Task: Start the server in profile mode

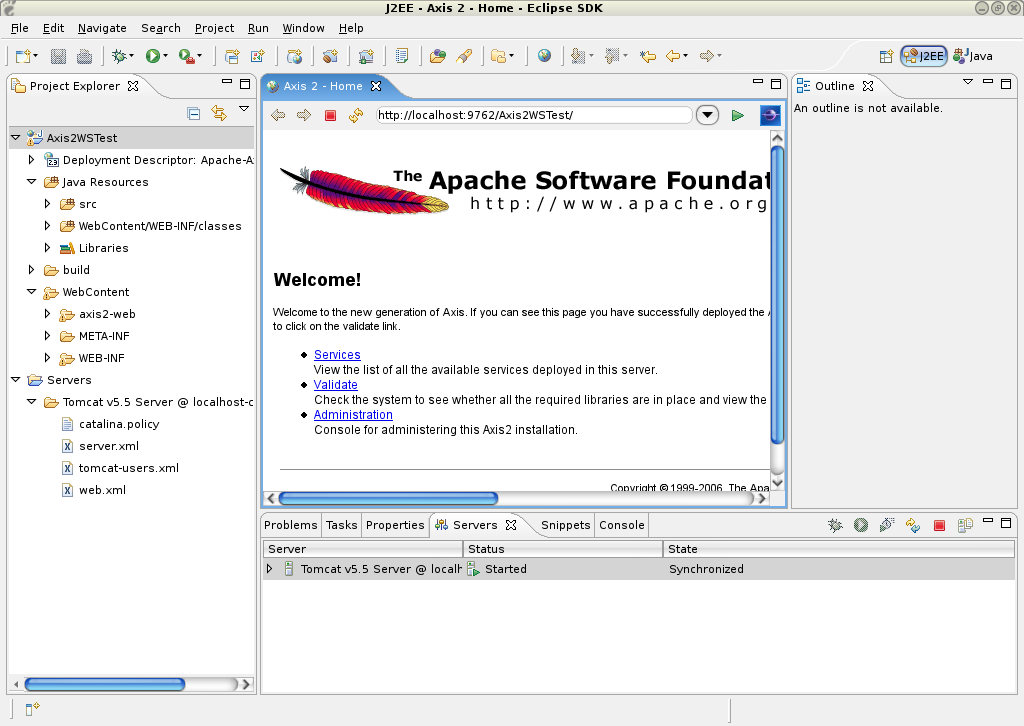Action: 886,525
